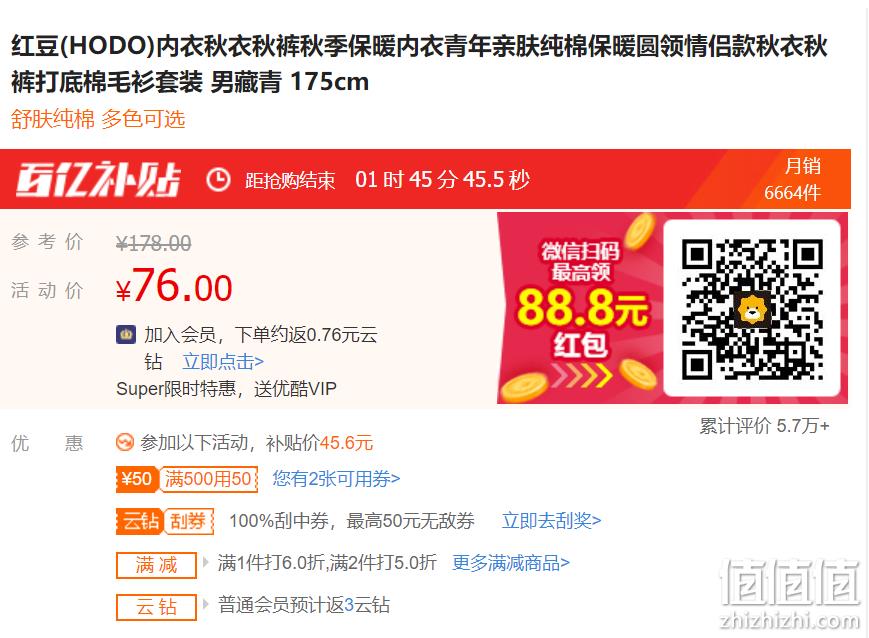Click the 百亿补贴 logo banner
The image size is (869, 638).
tap(98, 180)
